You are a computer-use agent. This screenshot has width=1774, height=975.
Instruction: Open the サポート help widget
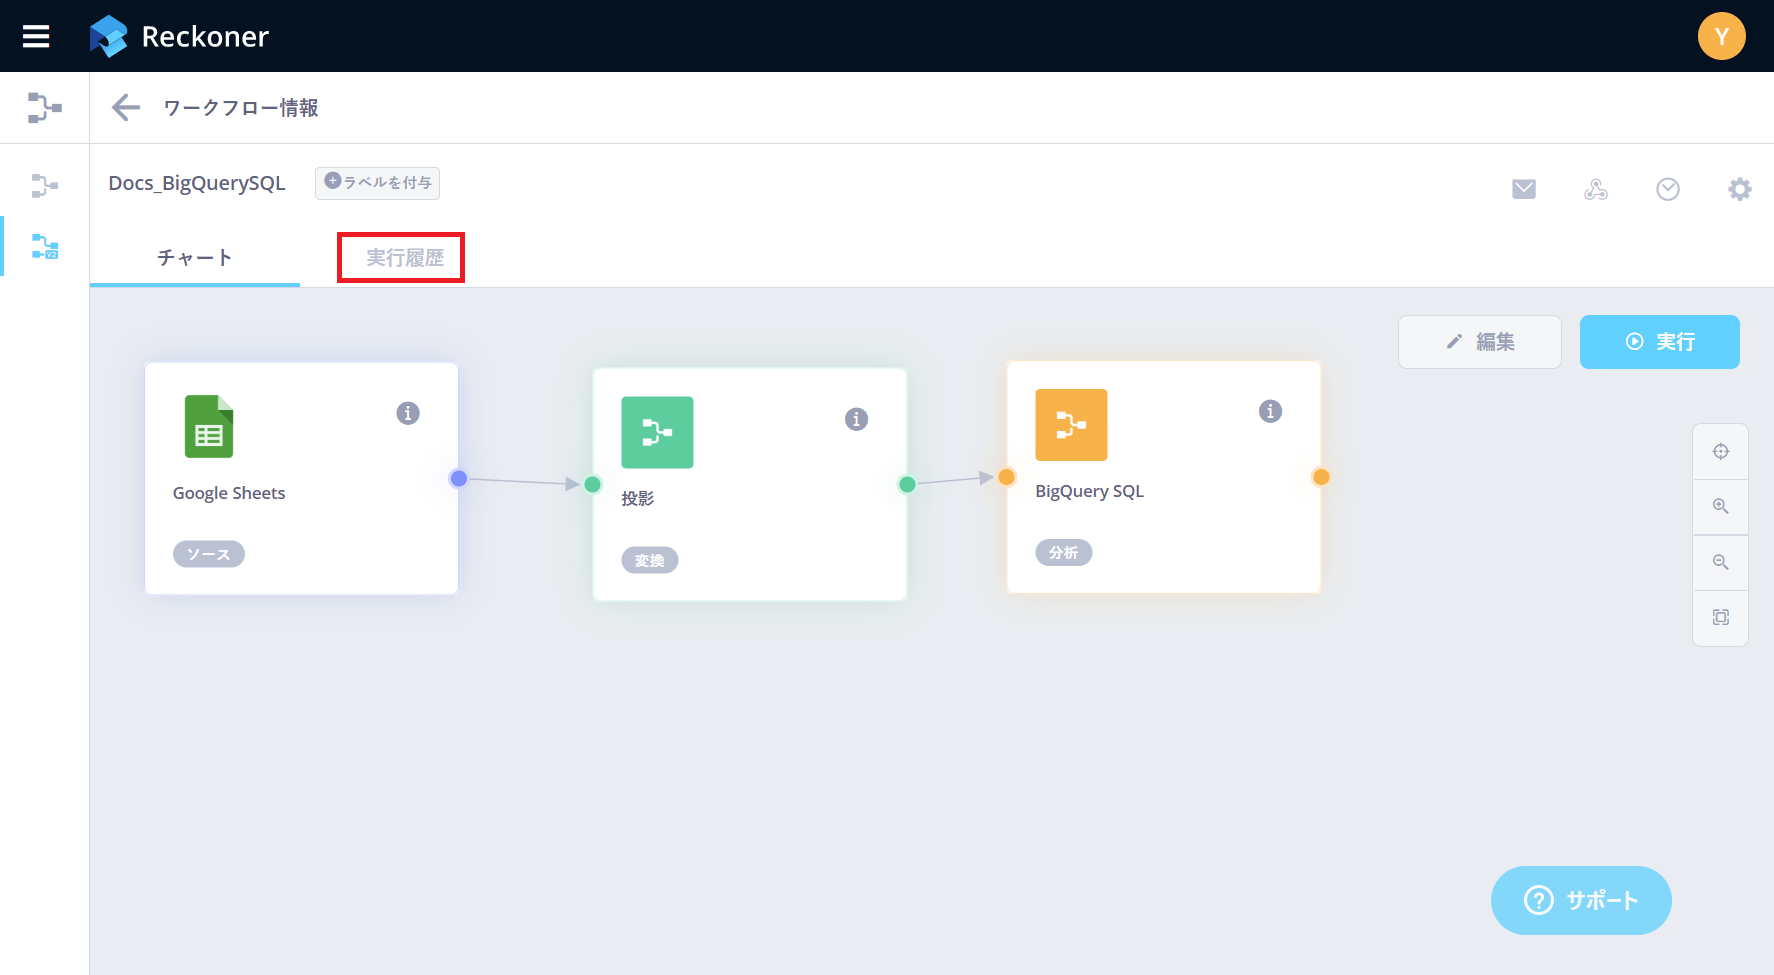click(x=1580, y=900)
